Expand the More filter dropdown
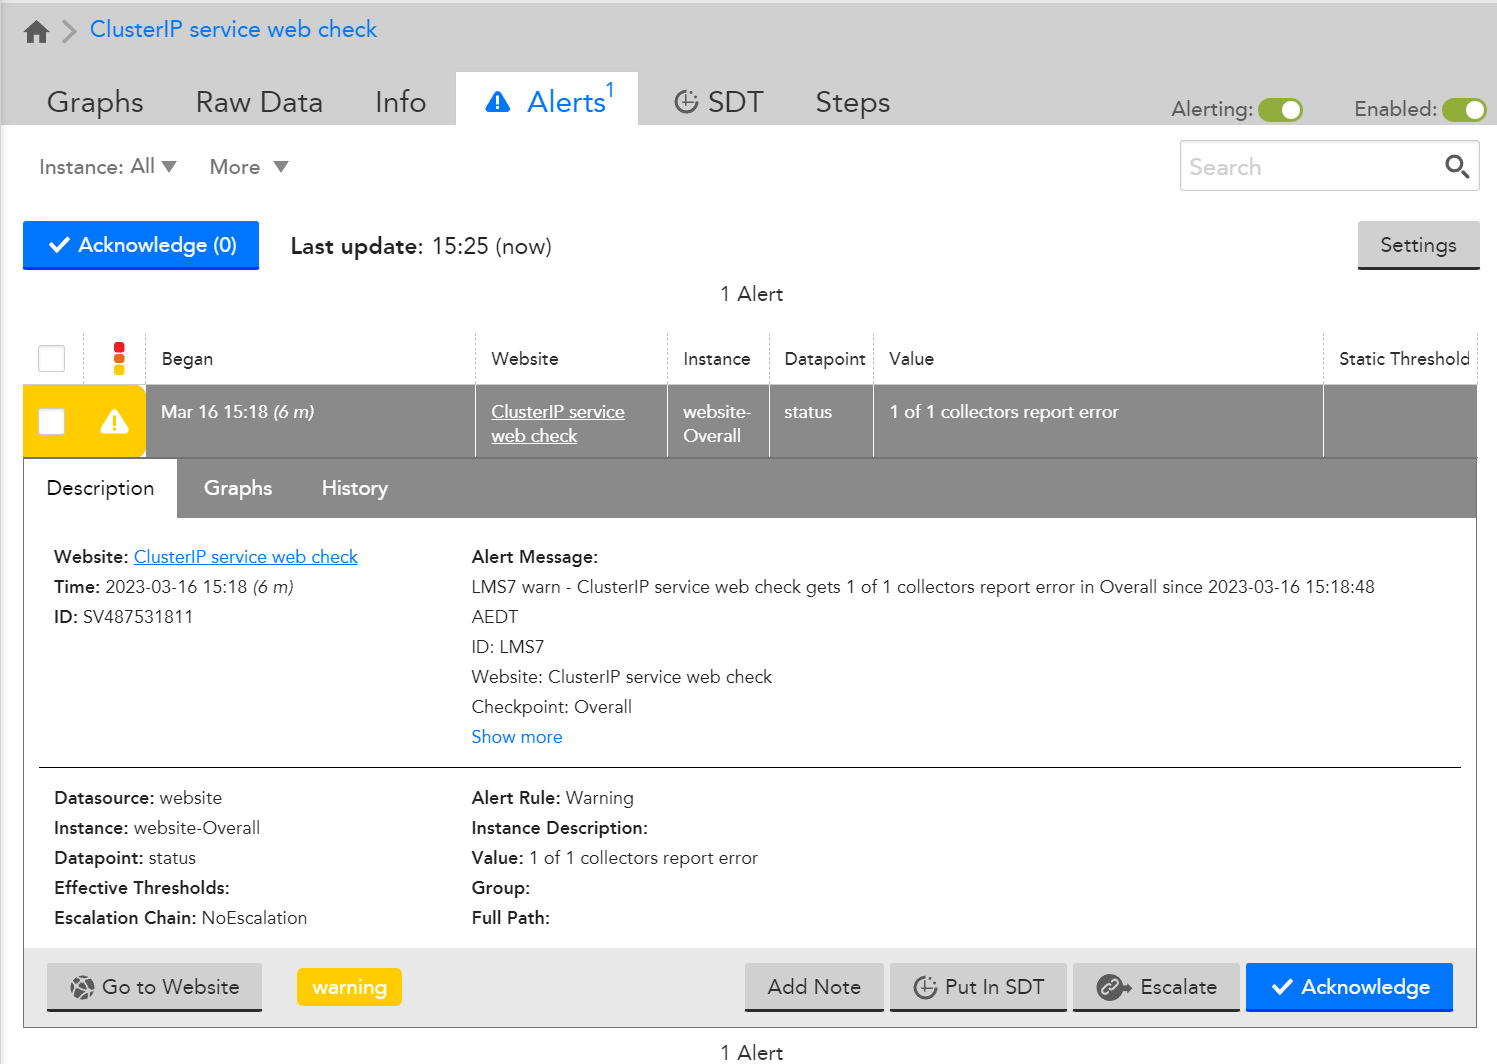This screenshot has height=1064, width=1497. (246, 166)
